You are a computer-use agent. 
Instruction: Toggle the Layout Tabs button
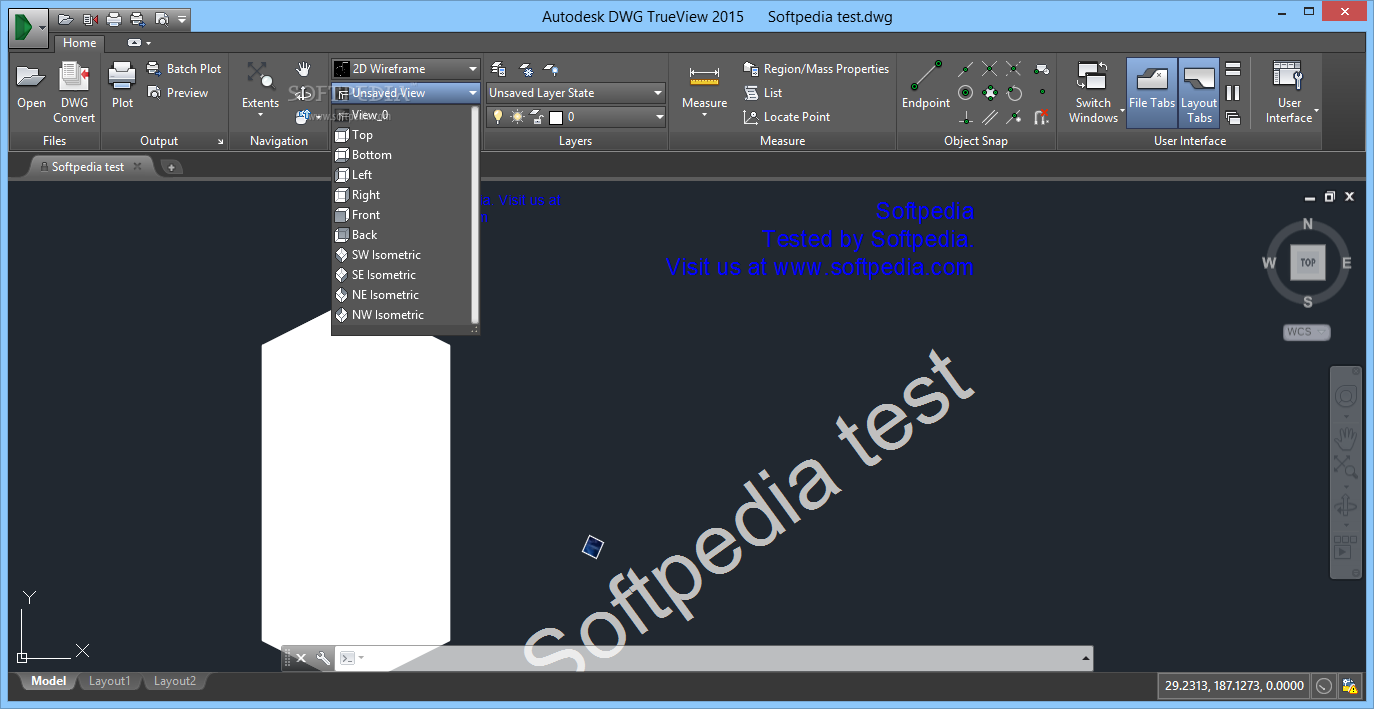point(1199,91)
